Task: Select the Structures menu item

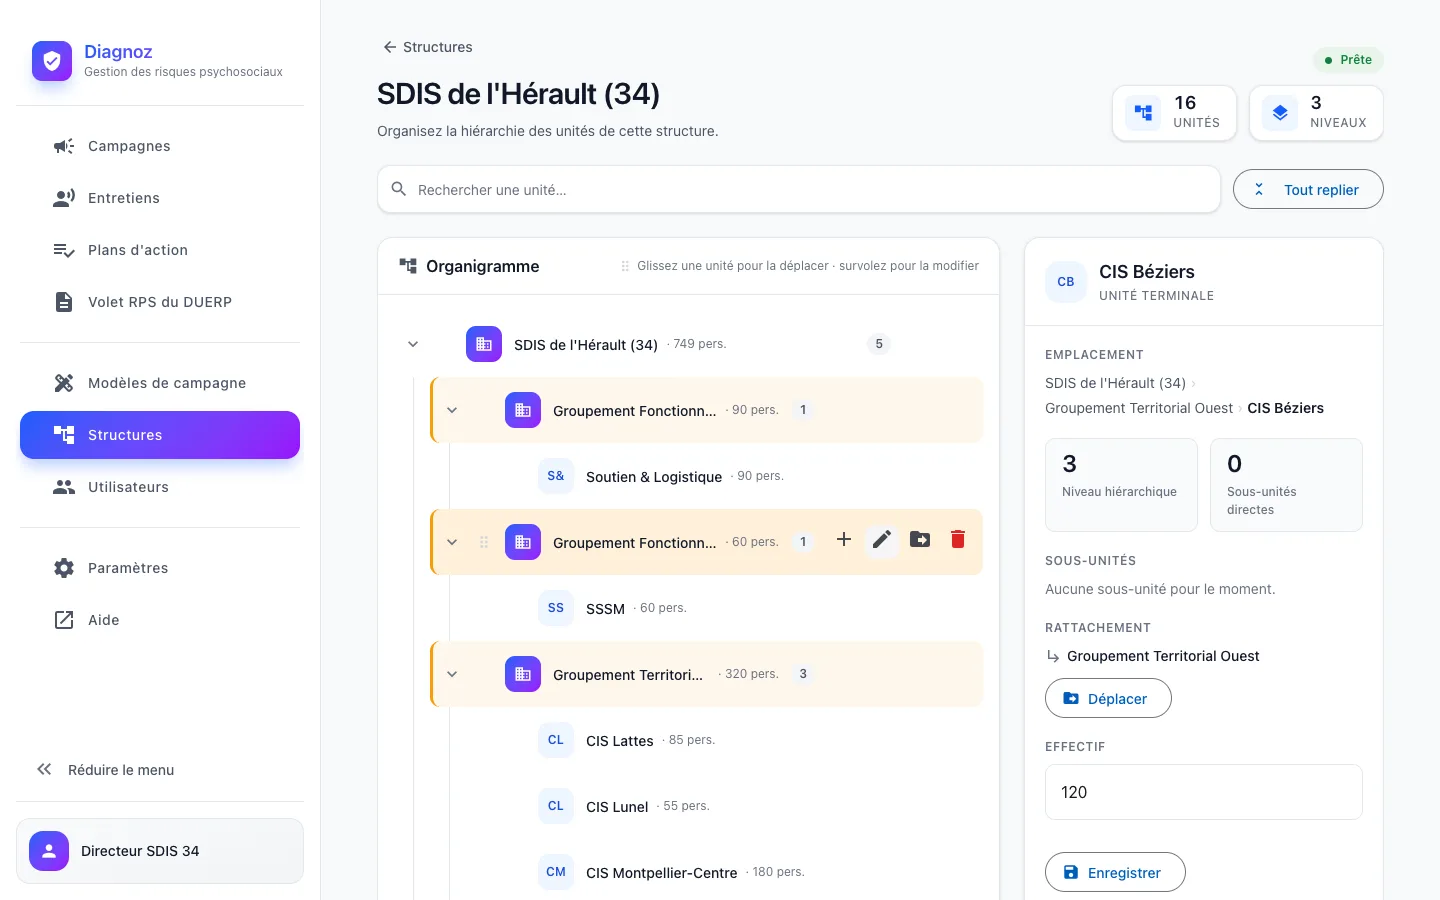Action: 160,435
